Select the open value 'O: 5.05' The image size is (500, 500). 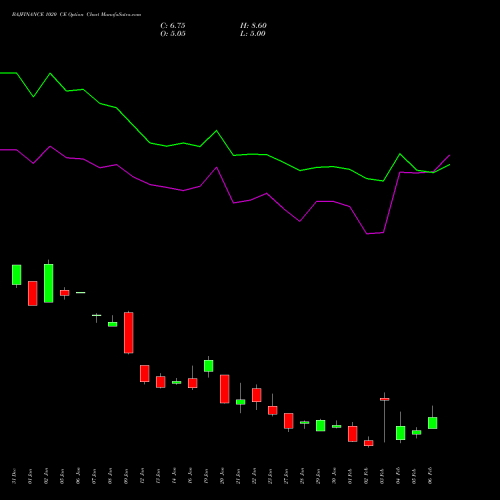173,34
